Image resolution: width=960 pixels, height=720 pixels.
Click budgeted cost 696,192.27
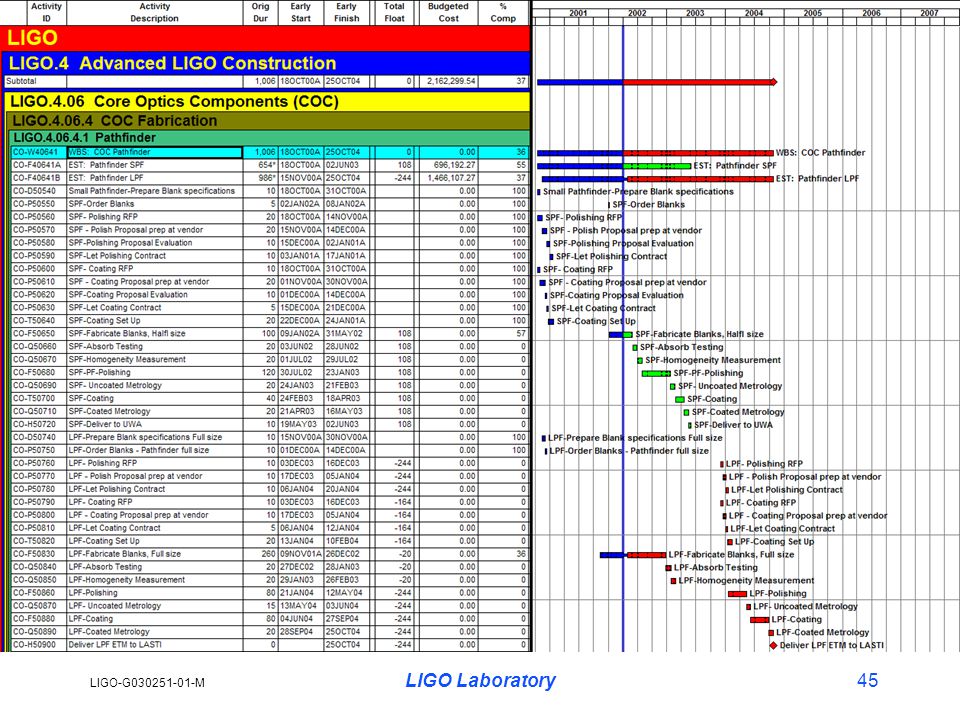coord(454,165)
